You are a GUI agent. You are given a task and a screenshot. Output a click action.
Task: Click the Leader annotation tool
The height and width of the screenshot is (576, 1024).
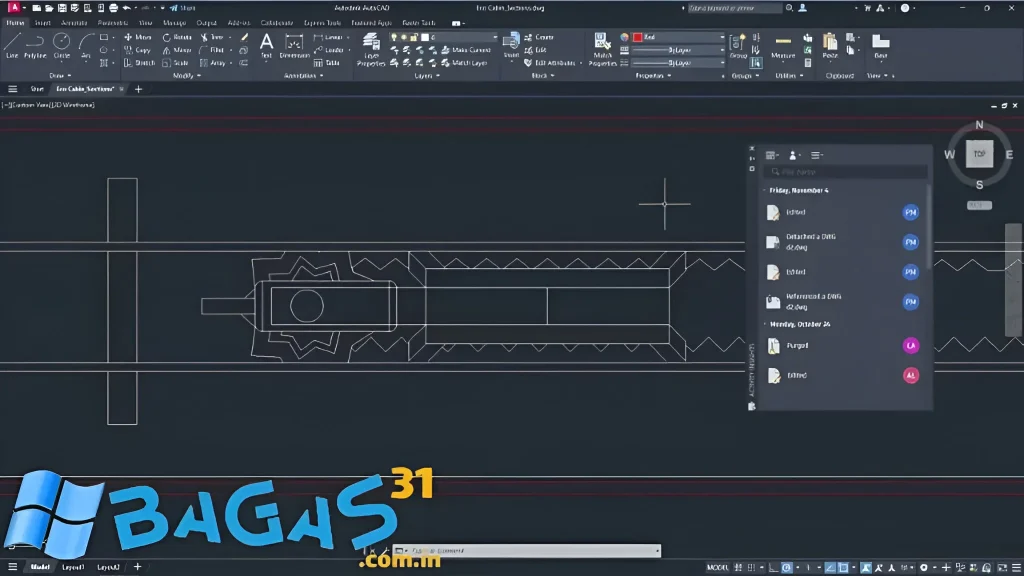[x=328, y=50]
